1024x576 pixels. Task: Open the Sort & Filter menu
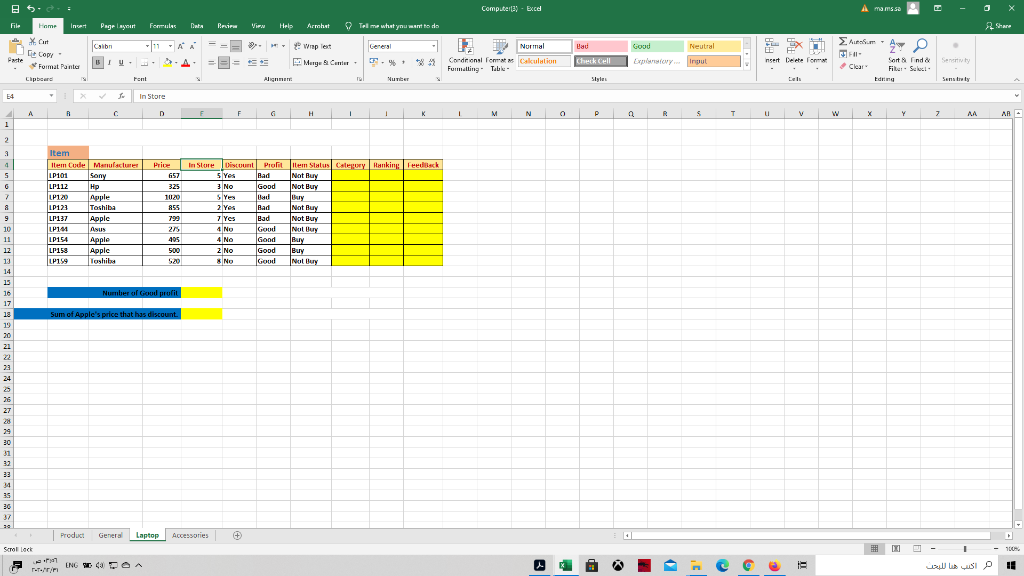click(x=897, y=57)
